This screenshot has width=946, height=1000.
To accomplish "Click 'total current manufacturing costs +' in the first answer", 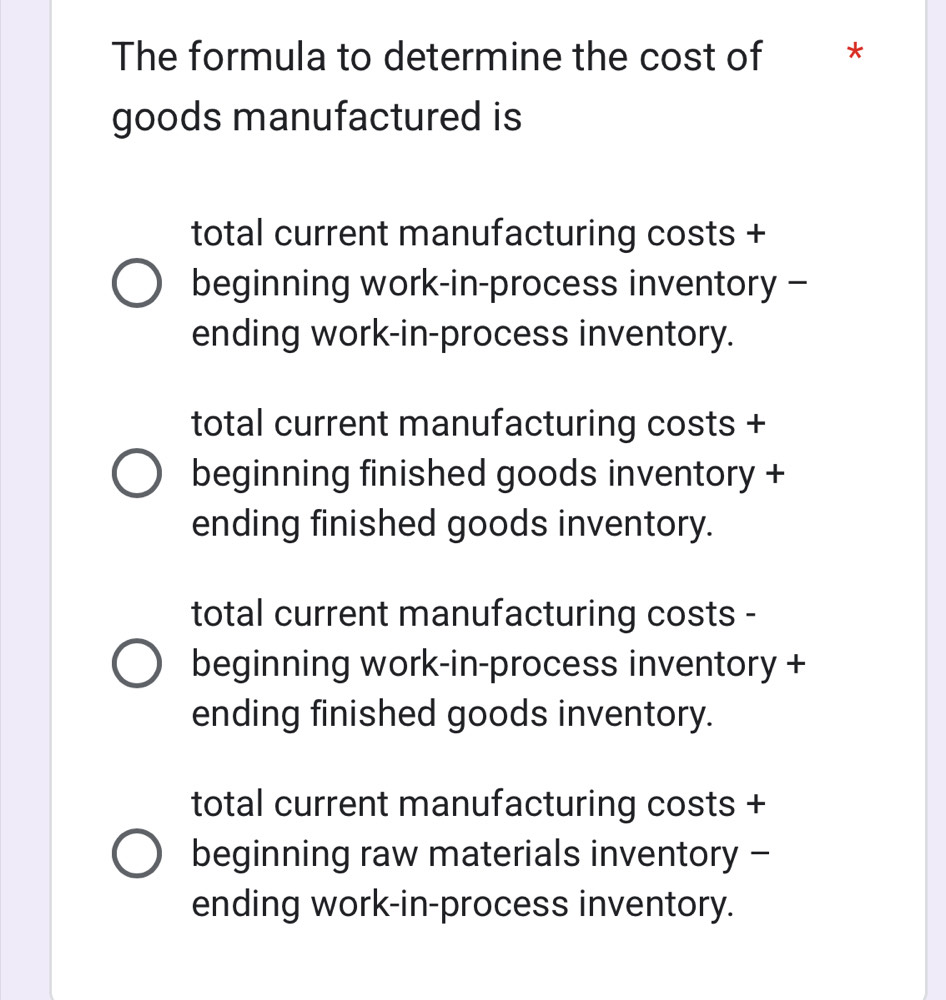I will pos(479,235).
